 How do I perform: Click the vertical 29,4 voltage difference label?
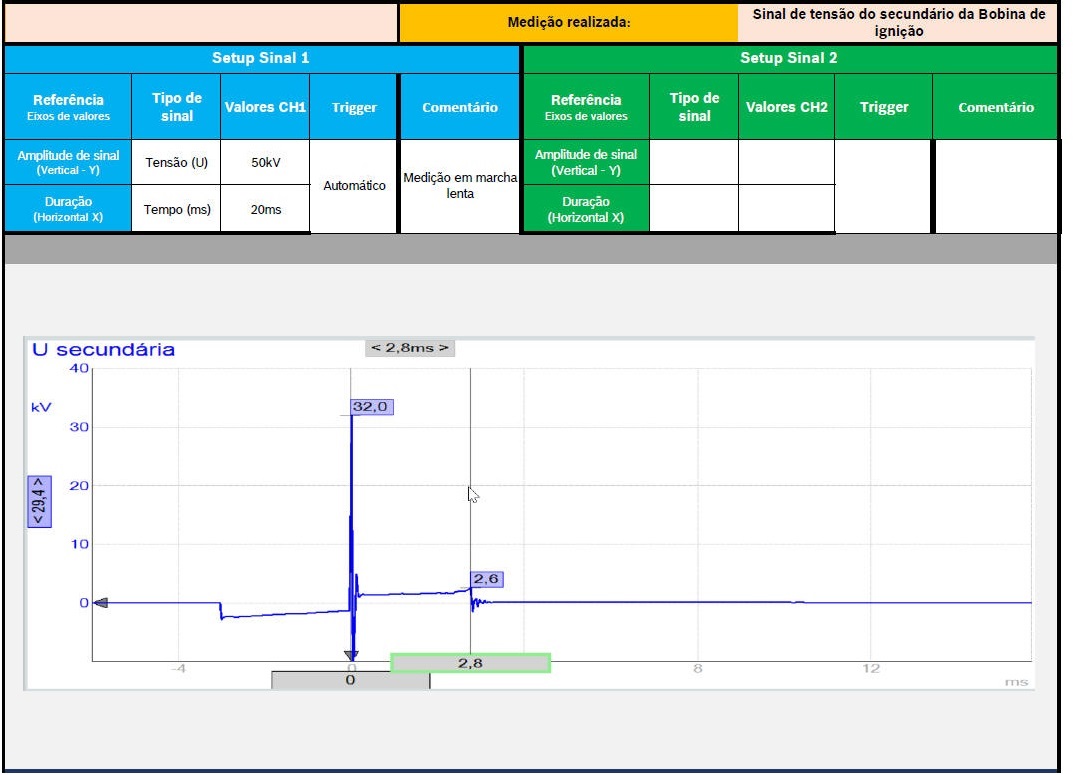(x=37, y=501)
